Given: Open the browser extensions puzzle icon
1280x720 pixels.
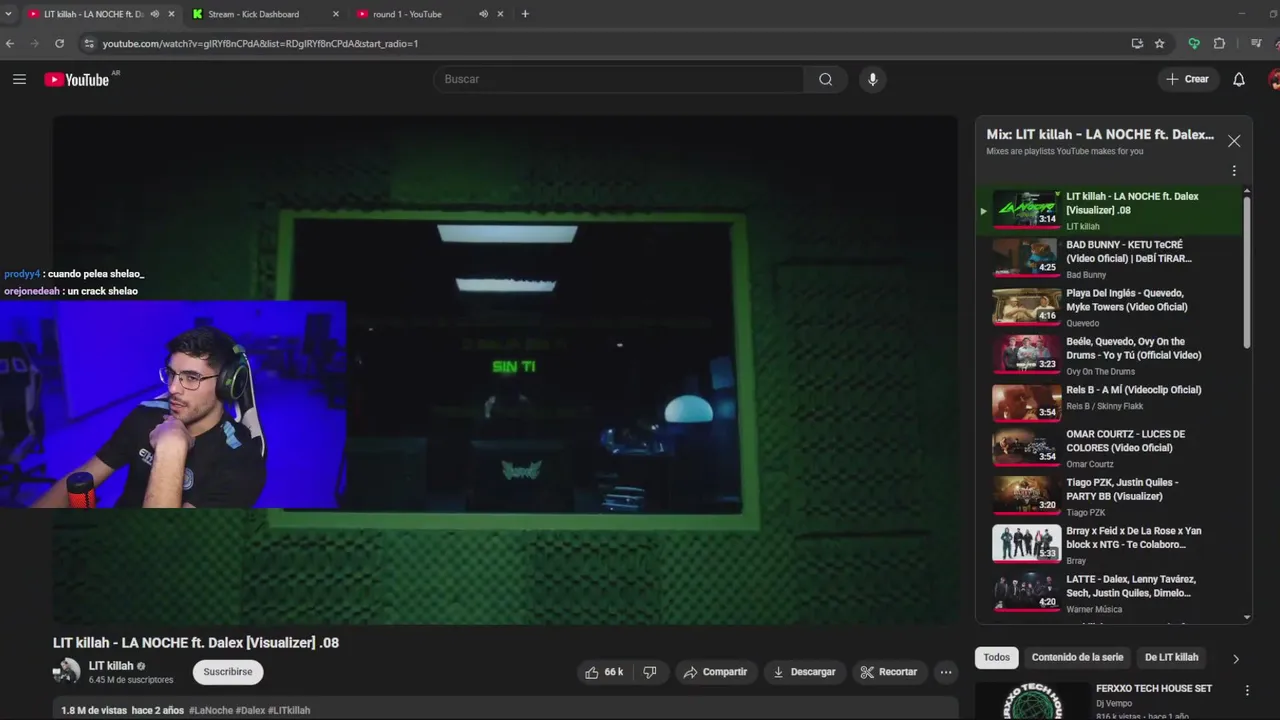Looking at the screenshot, I should [x=1219, y=43].
